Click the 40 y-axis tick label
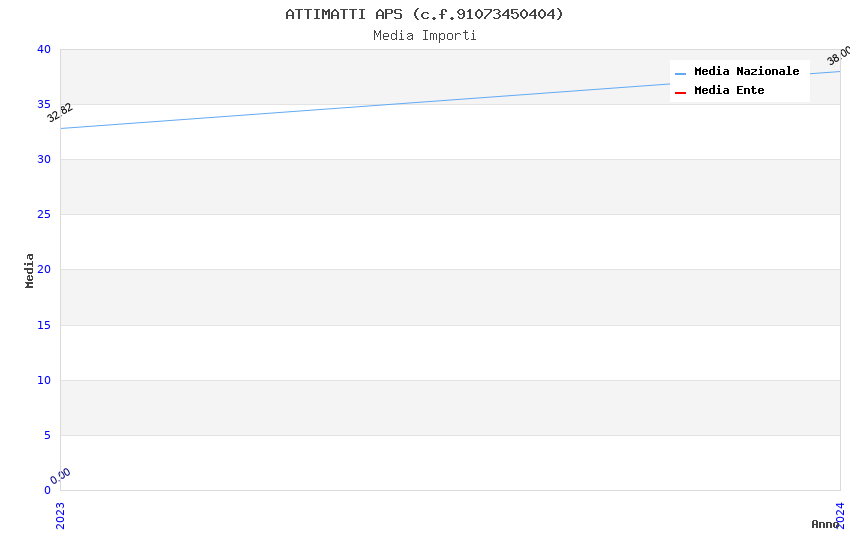The height and width of the screenshot is (550, 850). click(44, 50)
